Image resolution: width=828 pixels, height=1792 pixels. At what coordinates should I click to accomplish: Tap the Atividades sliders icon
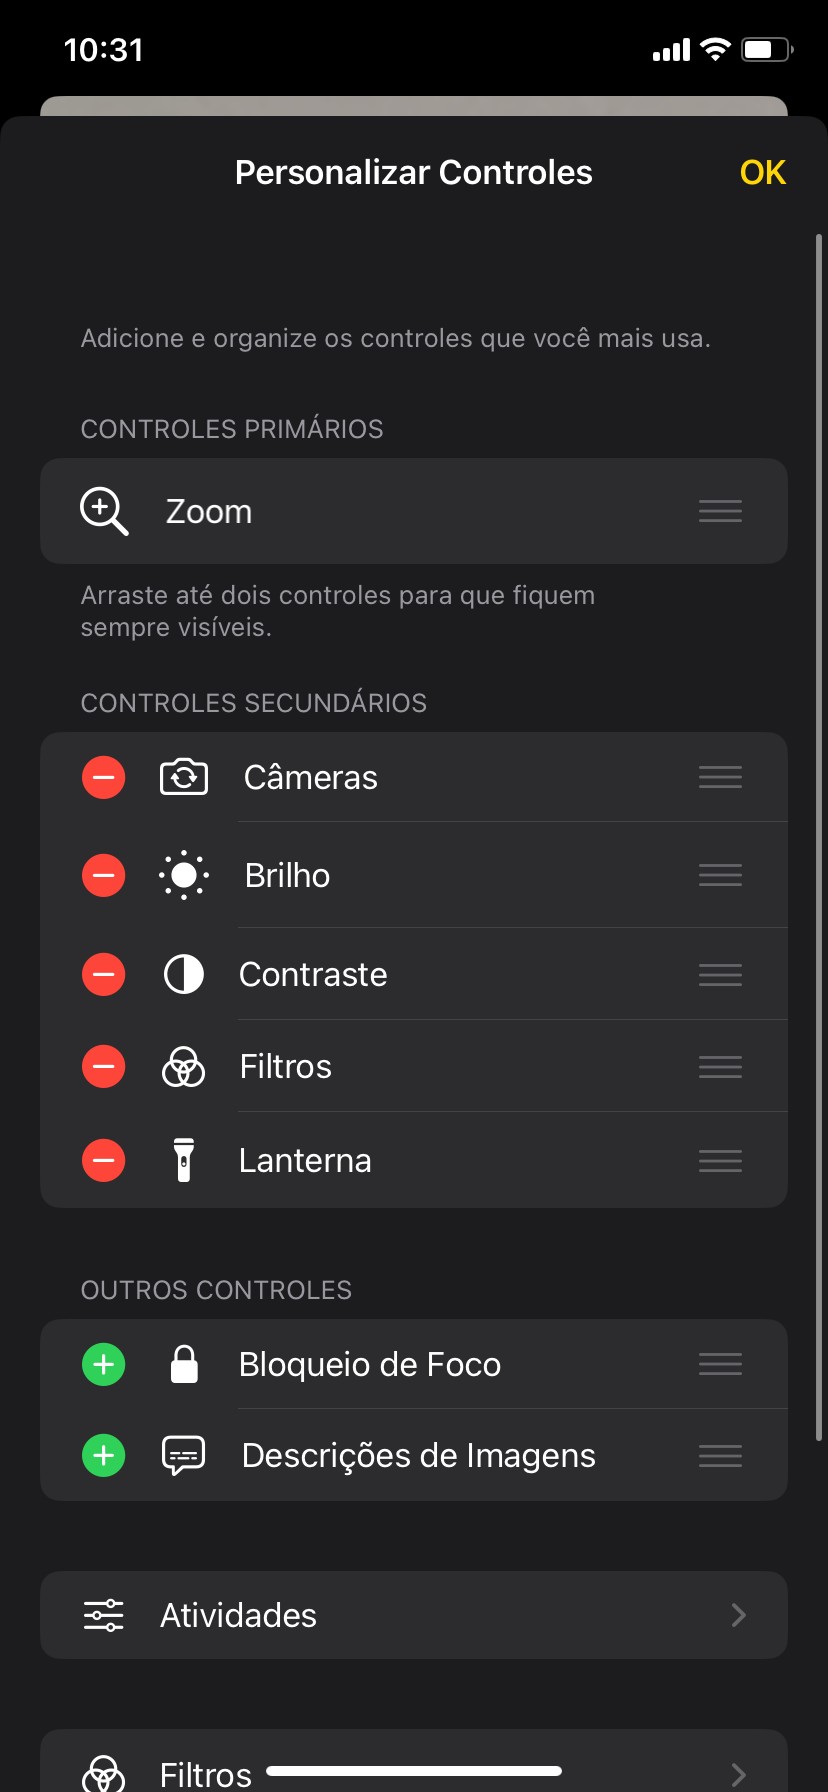coord(104,1615)
